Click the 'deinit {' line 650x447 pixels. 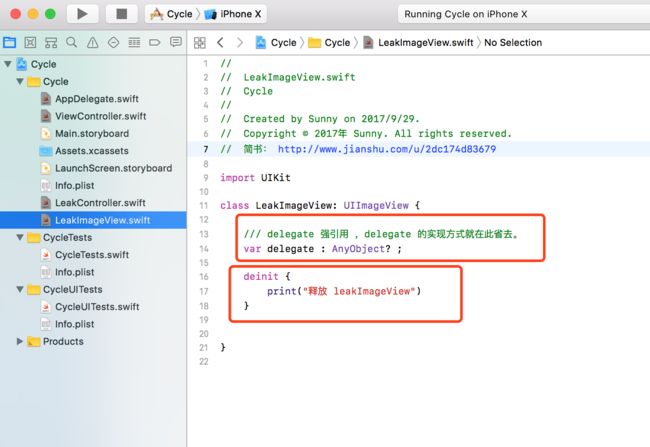267,277
